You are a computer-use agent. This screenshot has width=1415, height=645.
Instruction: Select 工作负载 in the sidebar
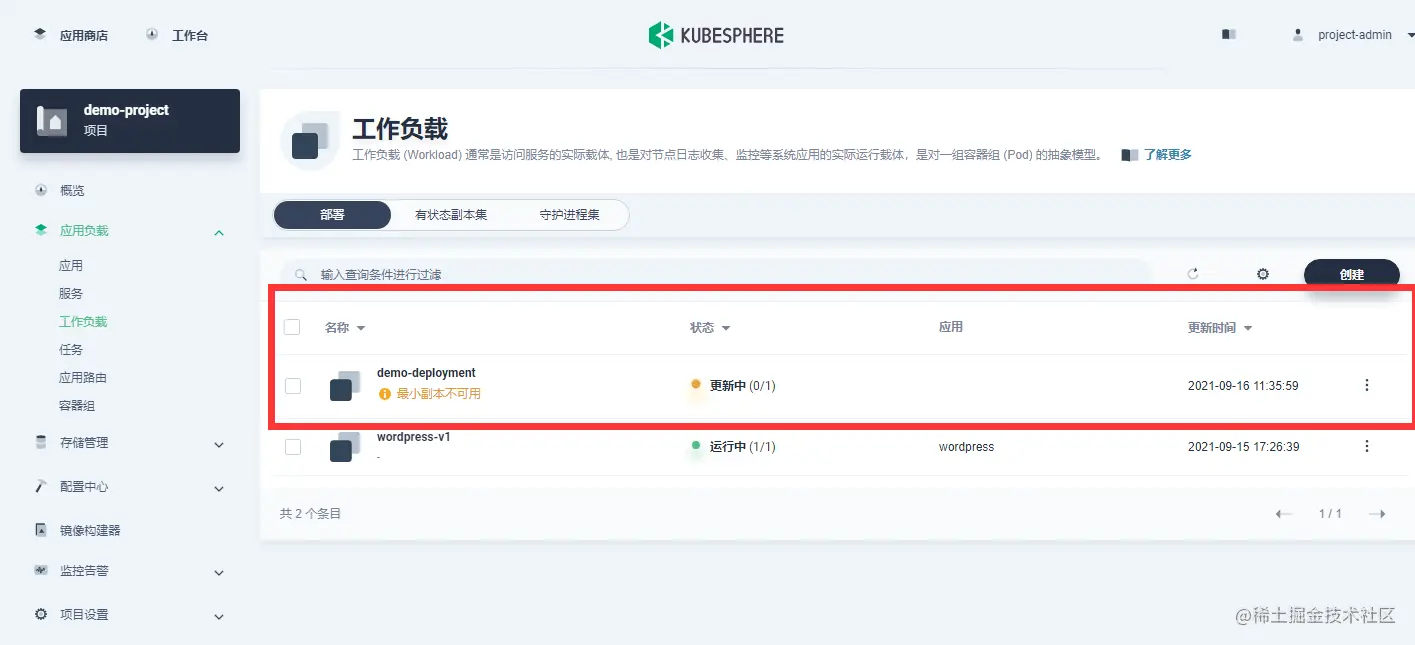[83, 321]
